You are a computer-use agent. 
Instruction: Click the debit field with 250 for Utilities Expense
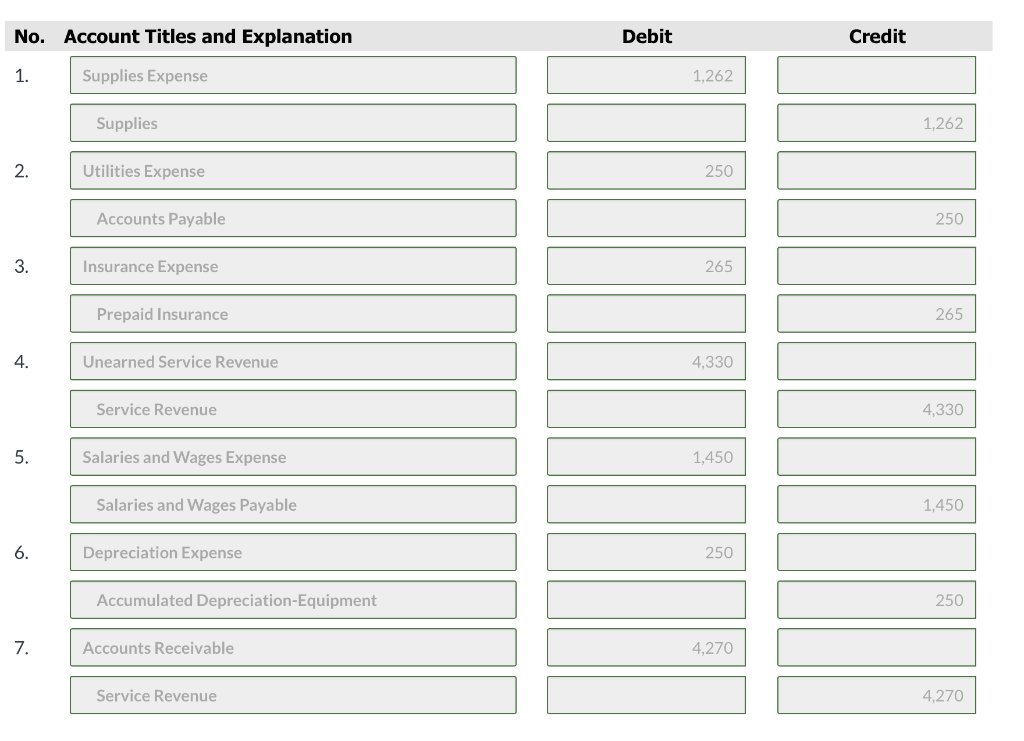tap(646, 170)
